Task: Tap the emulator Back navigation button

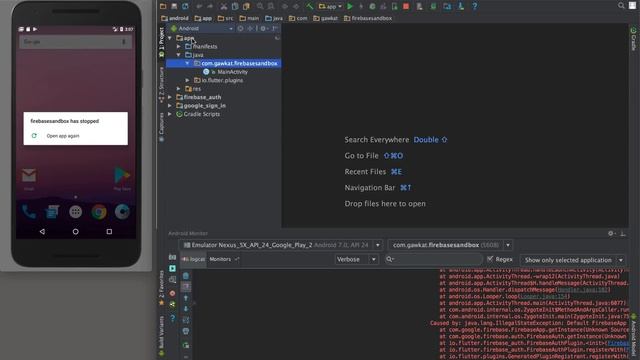Action: pyautogui.click(x=42, y=231)
